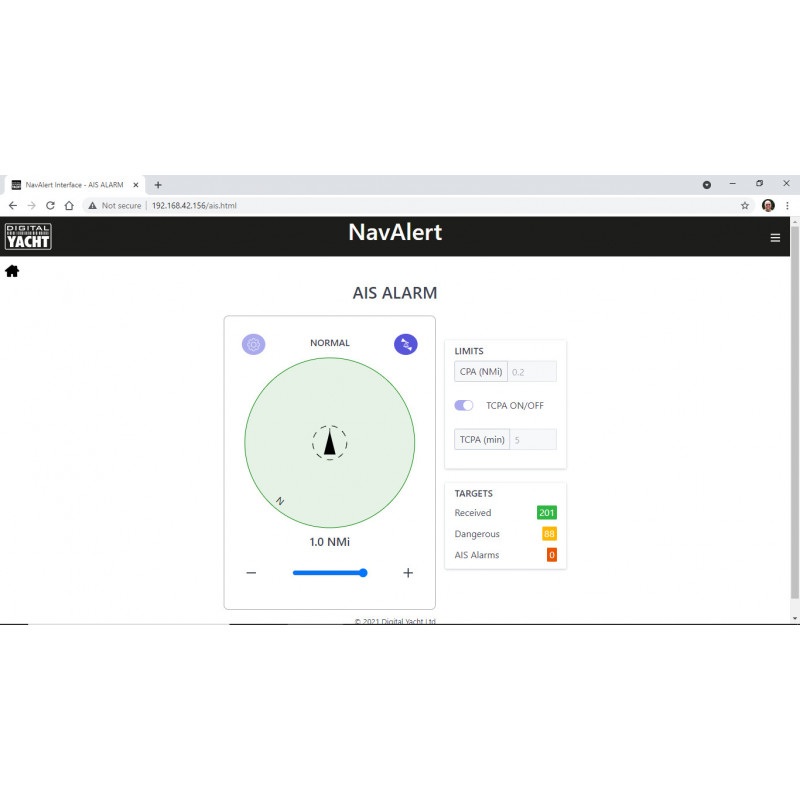Viewport: 800px width, 800px height.
Task: Click the home icon below the logo
Action: point(12,271)
